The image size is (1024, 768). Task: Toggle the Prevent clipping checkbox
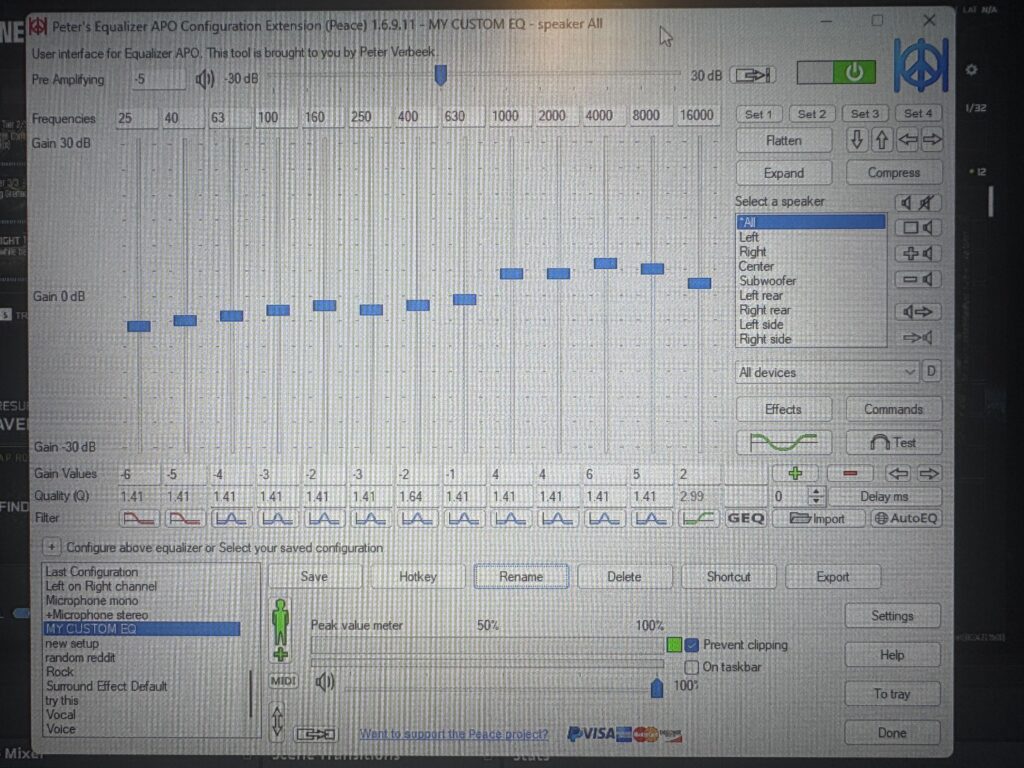pyautogui.click(x=692, y=645)
